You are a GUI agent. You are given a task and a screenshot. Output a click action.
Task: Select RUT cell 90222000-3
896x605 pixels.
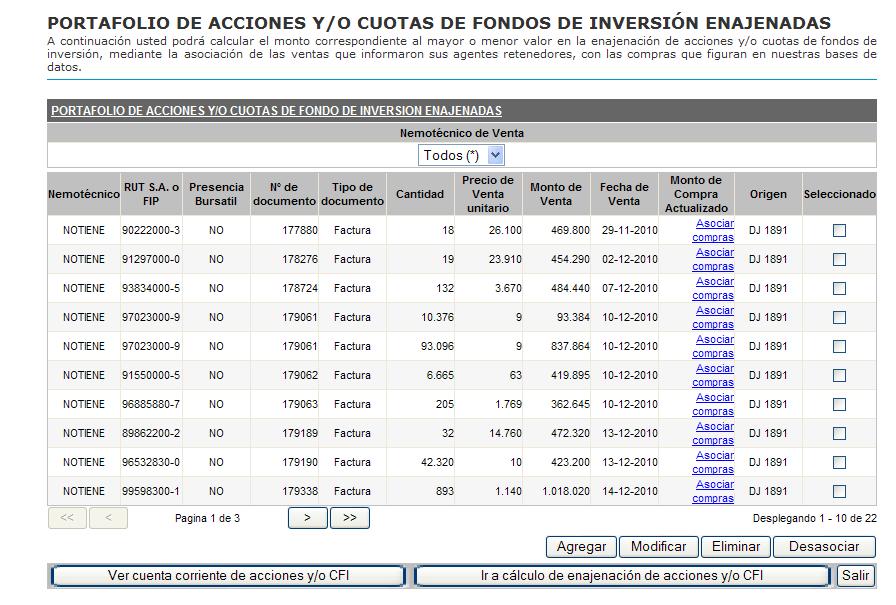pyautogui.click(x=151, y=230)
